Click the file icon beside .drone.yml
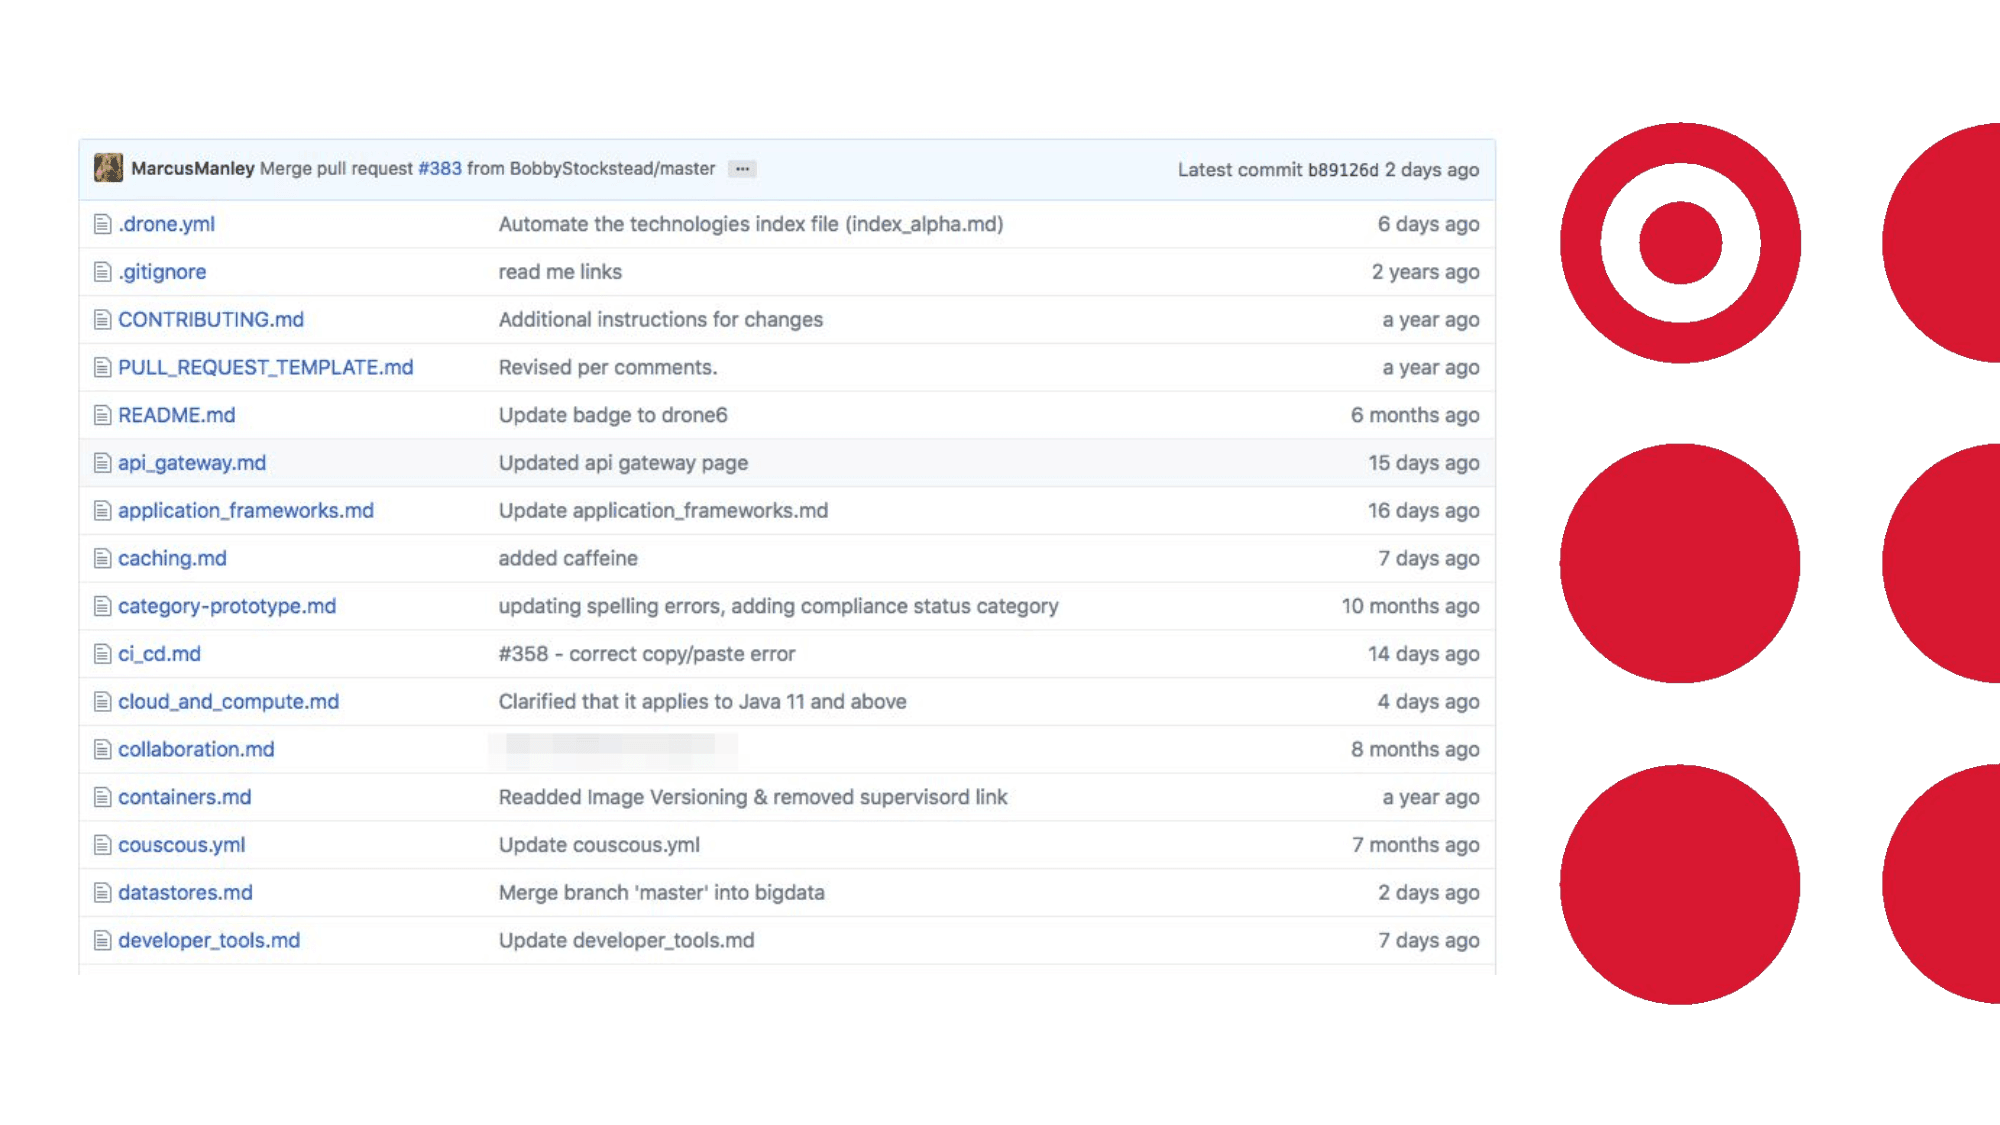2000x1125 pixels. point(102,224)
